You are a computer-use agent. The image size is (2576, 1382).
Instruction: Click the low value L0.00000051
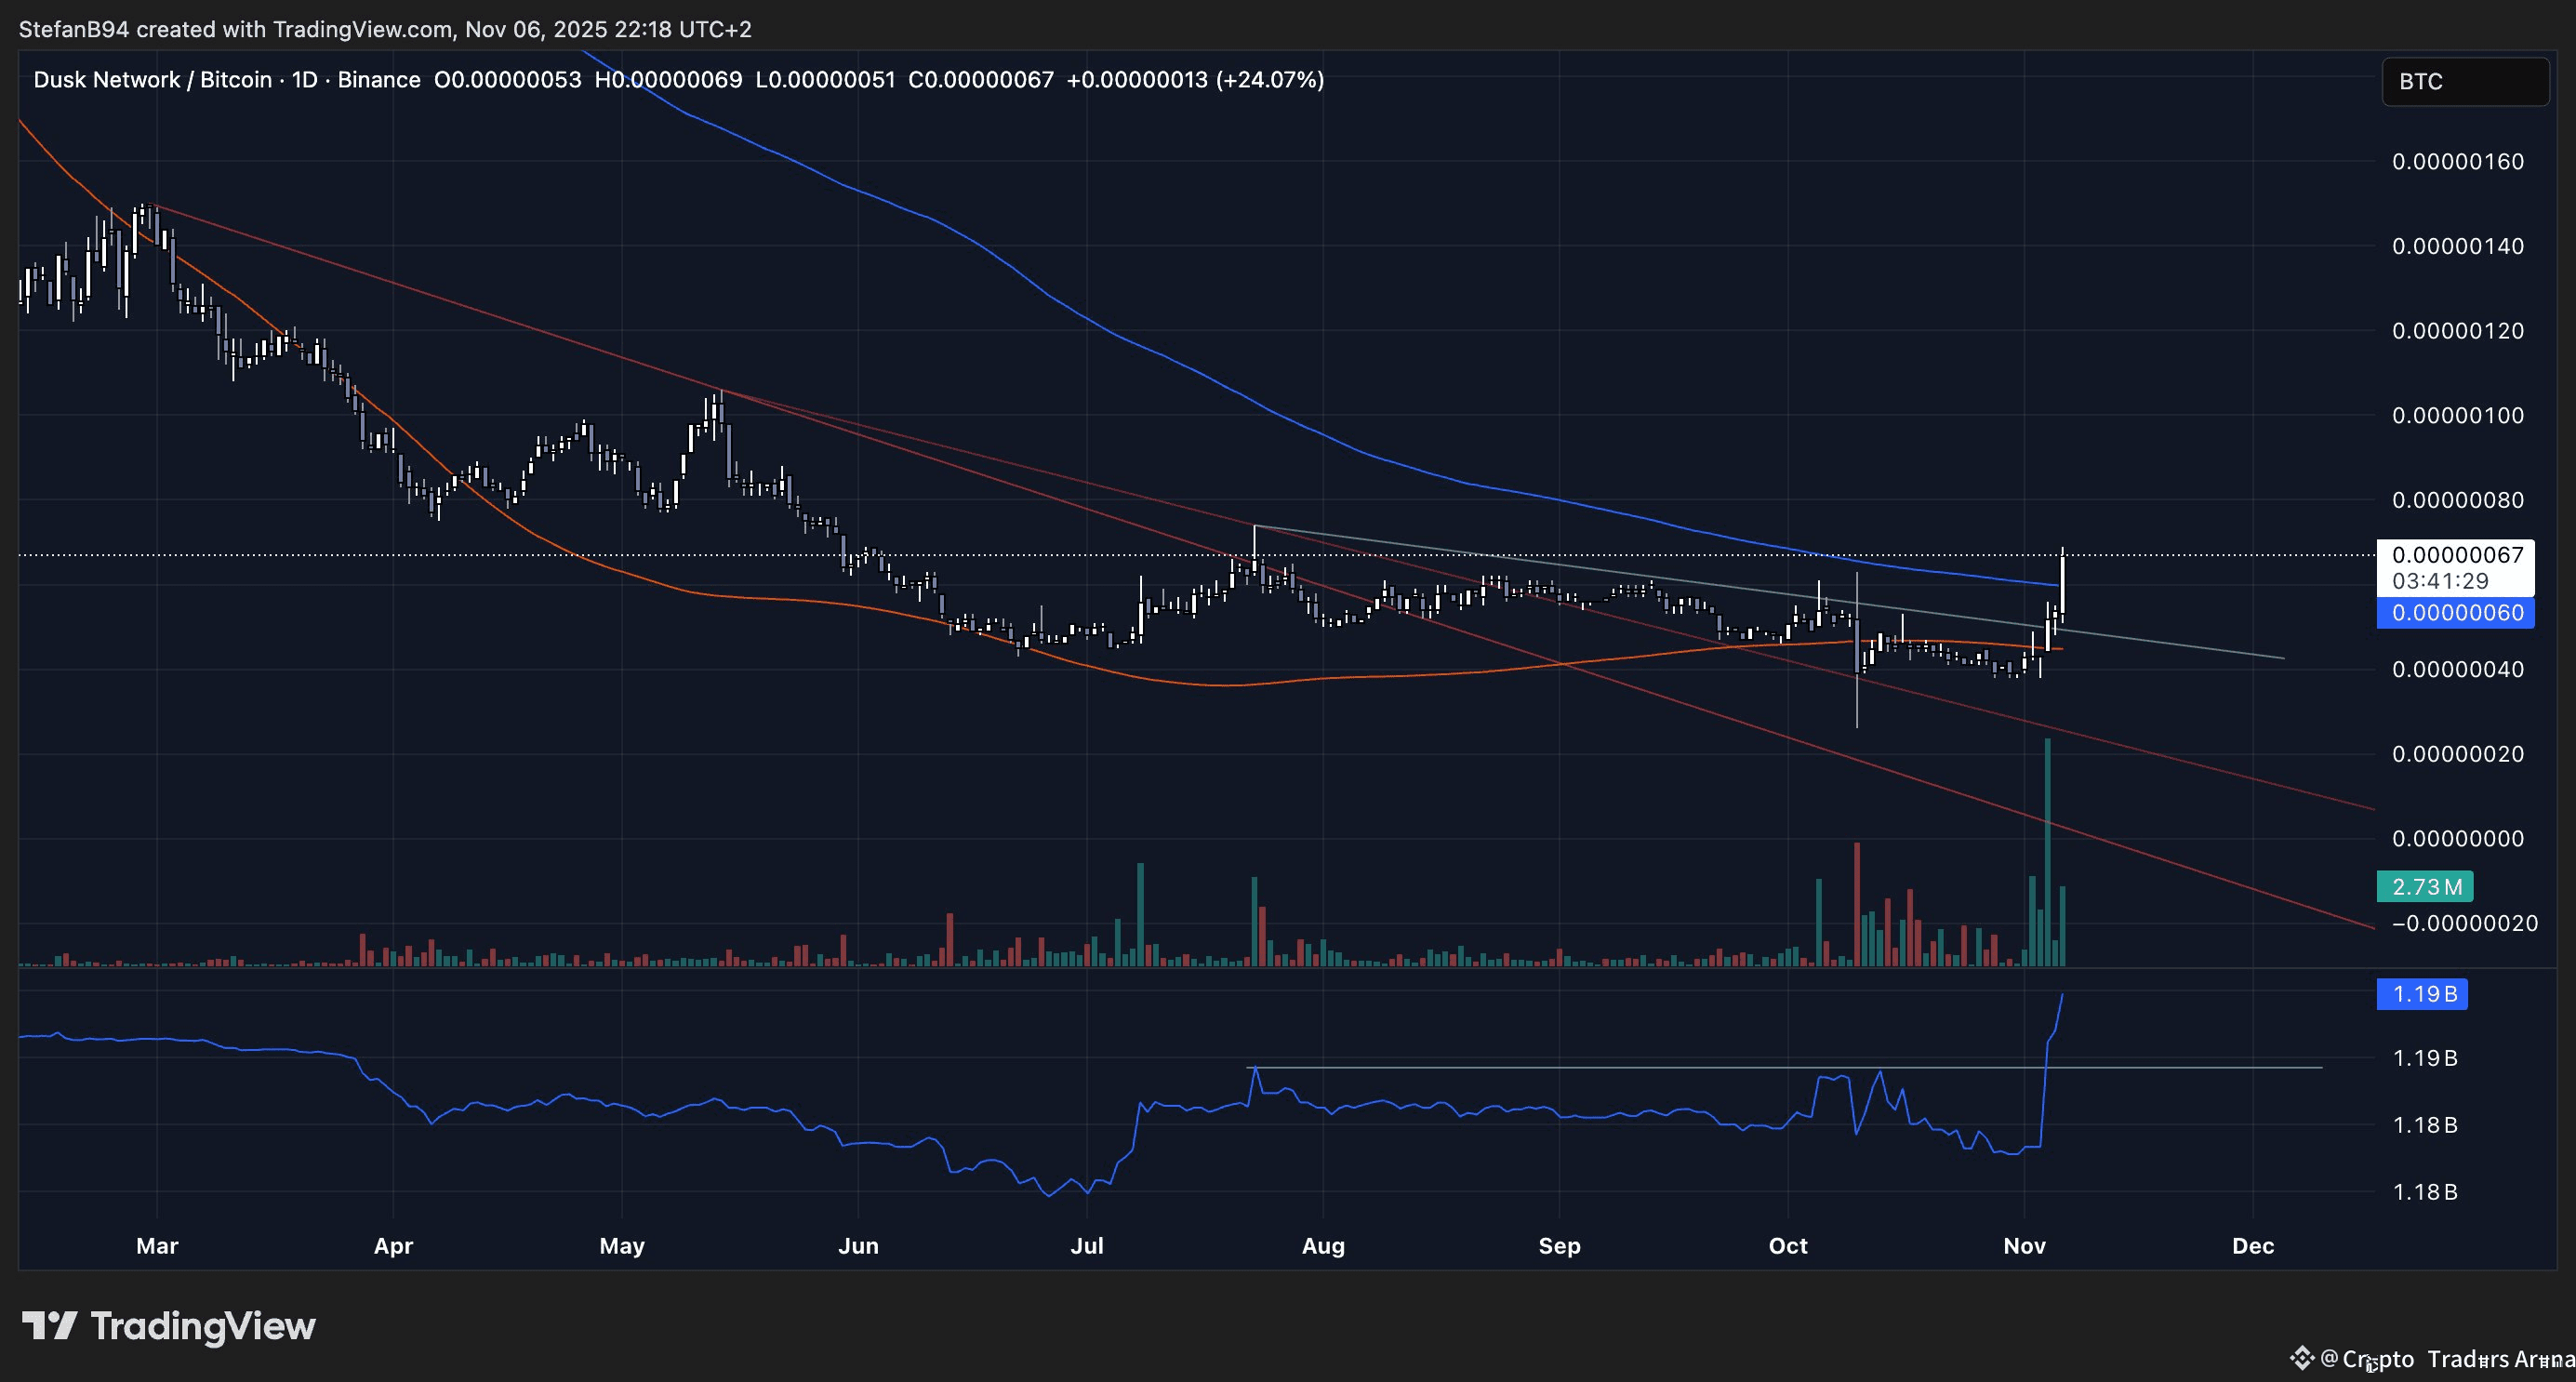[x=825, y=80]
